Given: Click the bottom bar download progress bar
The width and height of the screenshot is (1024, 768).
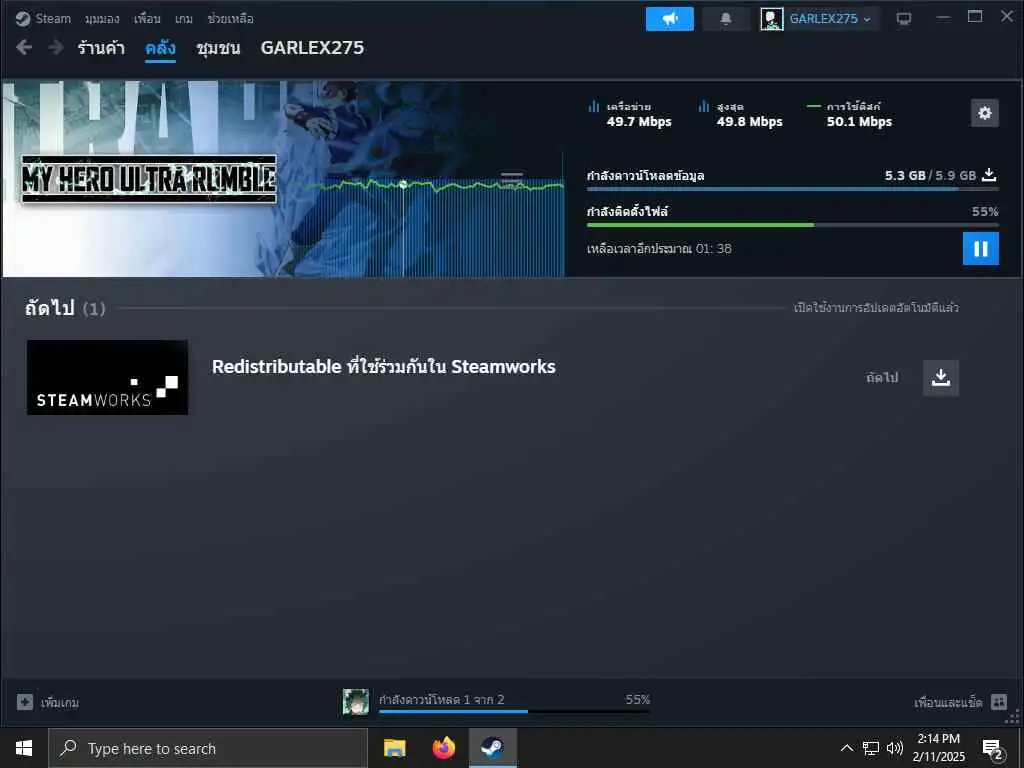Looking at the screenshot, I should (x=514, y=711).
